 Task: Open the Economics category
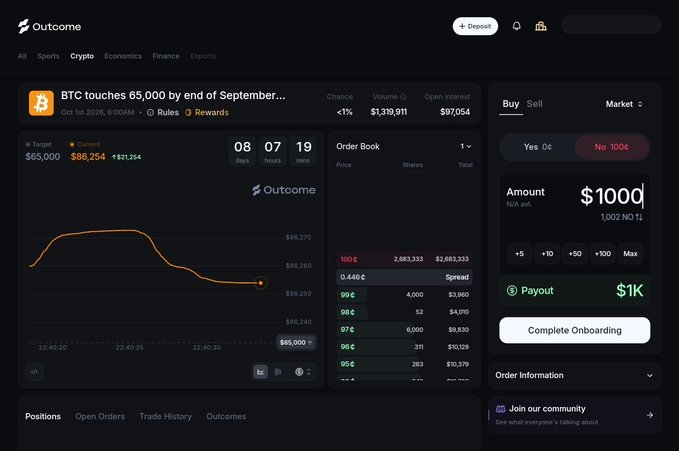[123, 56]
